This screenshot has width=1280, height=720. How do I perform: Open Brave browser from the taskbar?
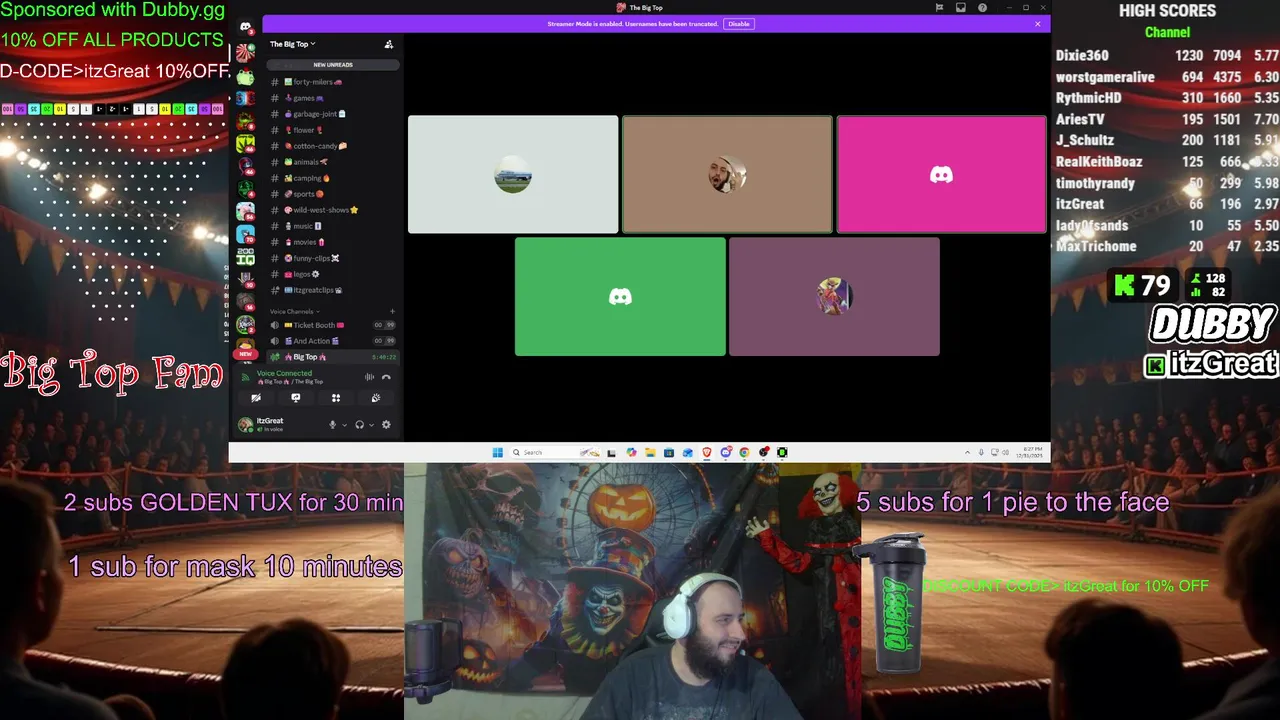[x=707, y=452]
